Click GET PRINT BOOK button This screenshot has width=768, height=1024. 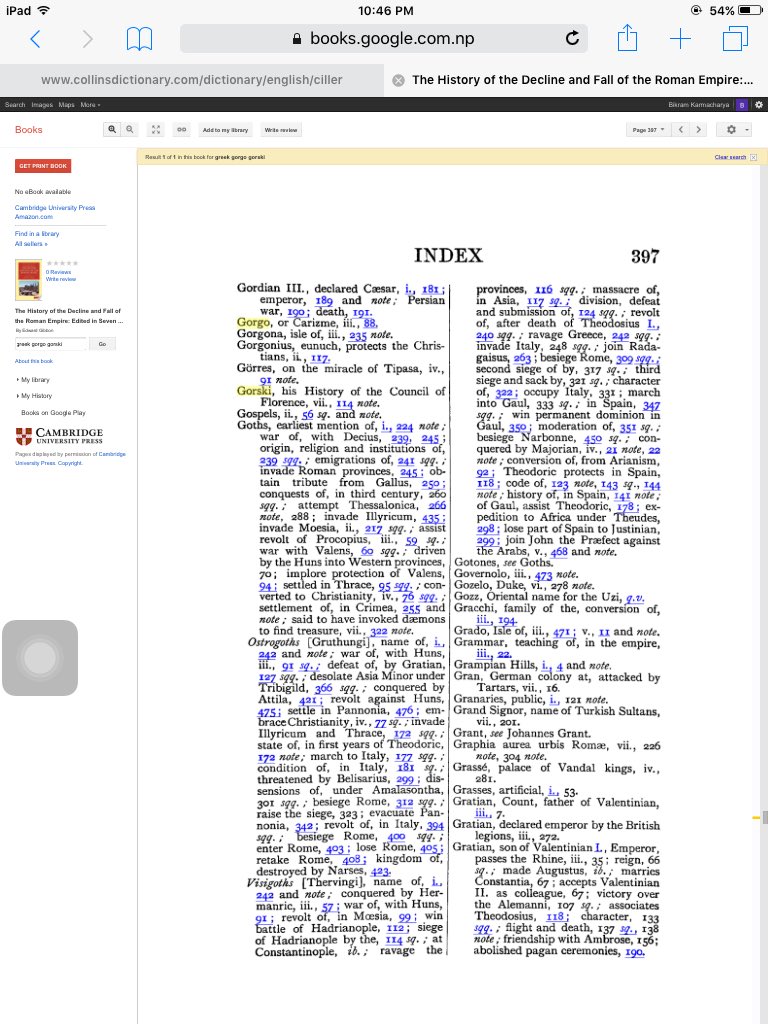43,166
